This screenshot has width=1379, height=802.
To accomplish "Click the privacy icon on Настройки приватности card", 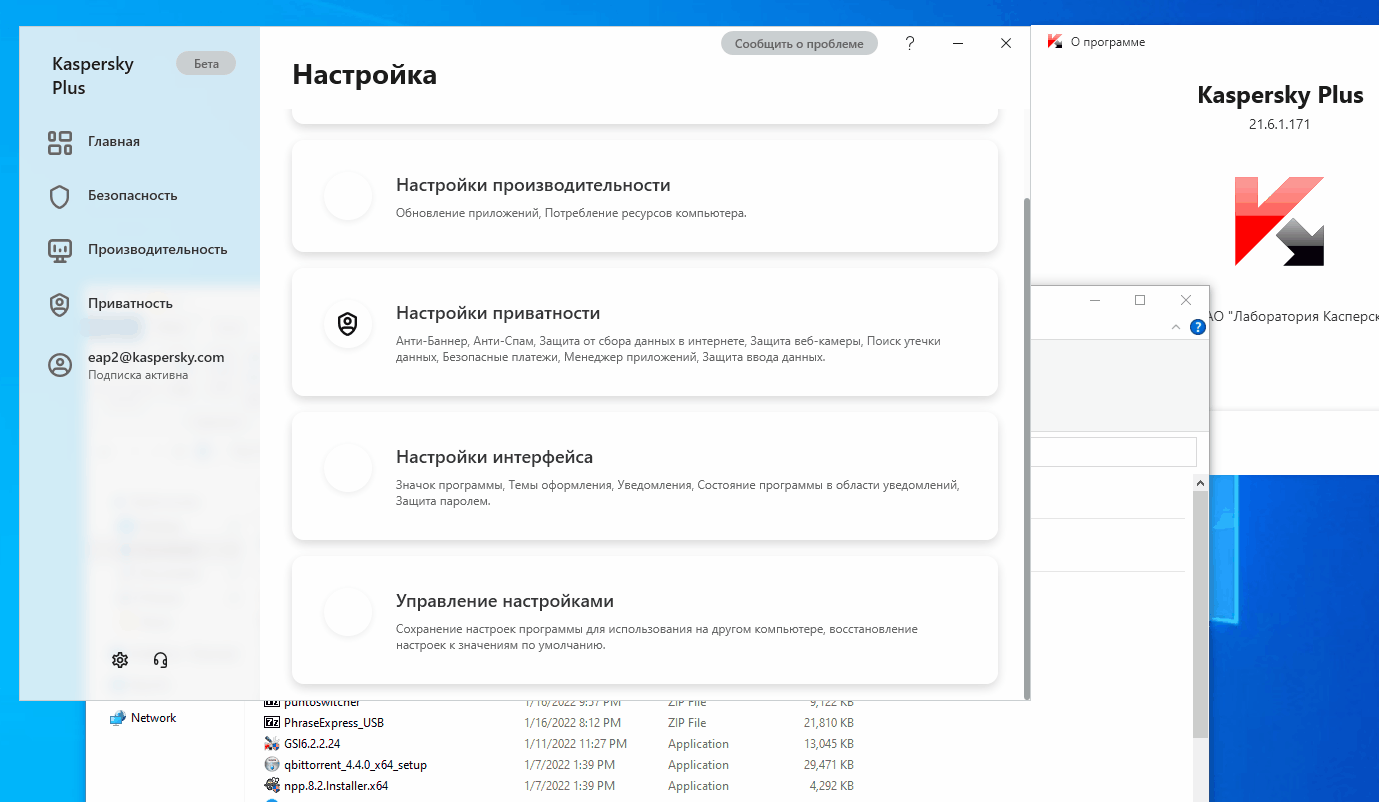I will click(348, 324).
